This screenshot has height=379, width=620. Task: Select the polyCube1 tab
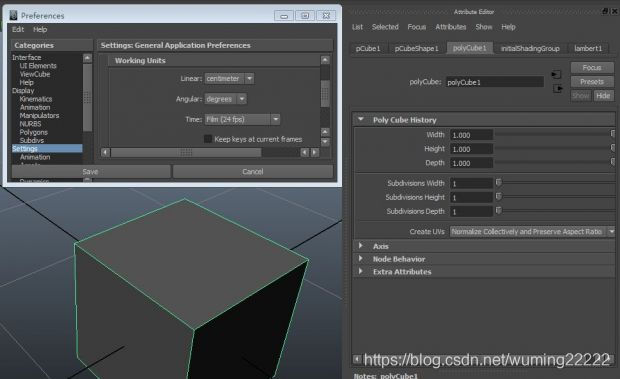[x=470, y=48]
